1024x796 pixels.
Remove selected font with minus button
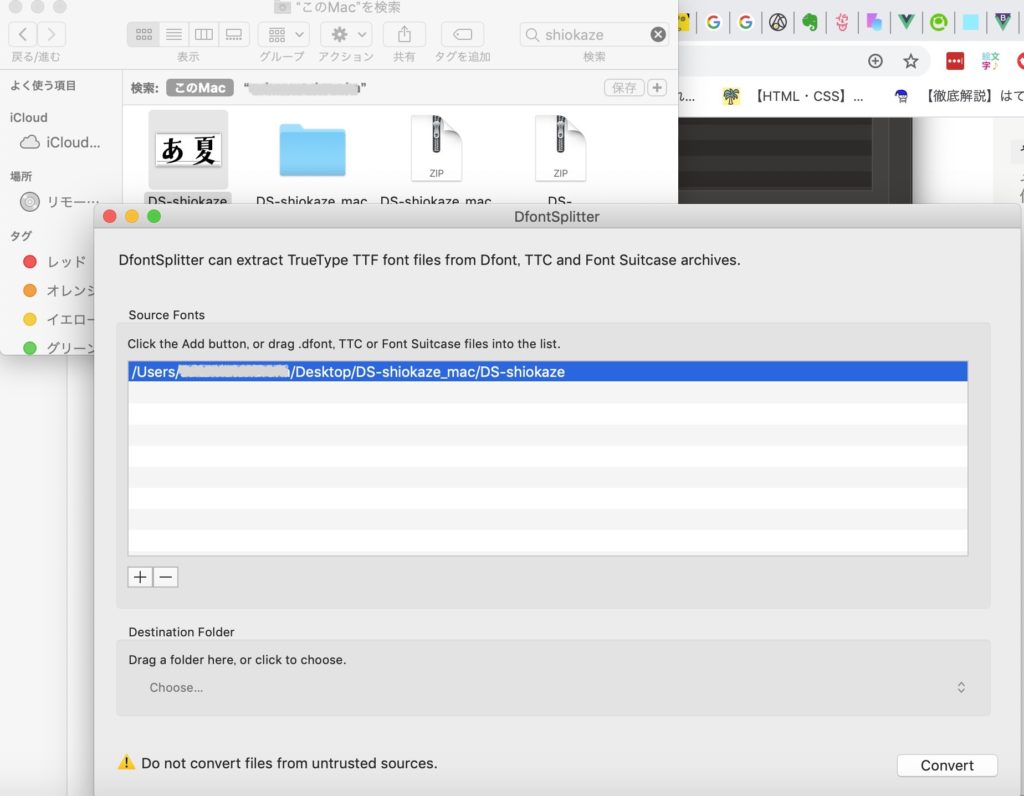point(166,577)
